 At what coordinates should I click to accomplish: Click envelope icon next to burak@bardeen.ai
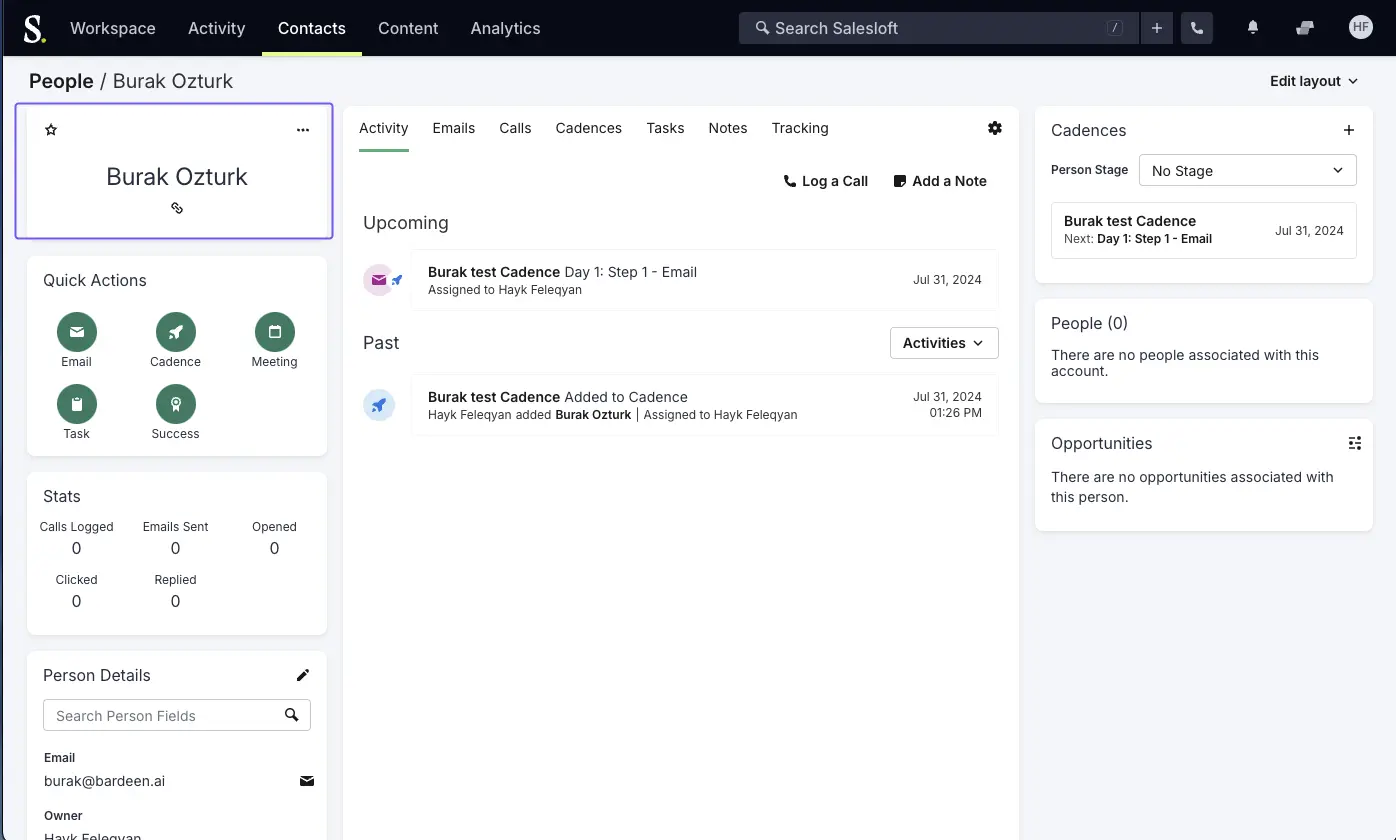(x=307, y=781)
